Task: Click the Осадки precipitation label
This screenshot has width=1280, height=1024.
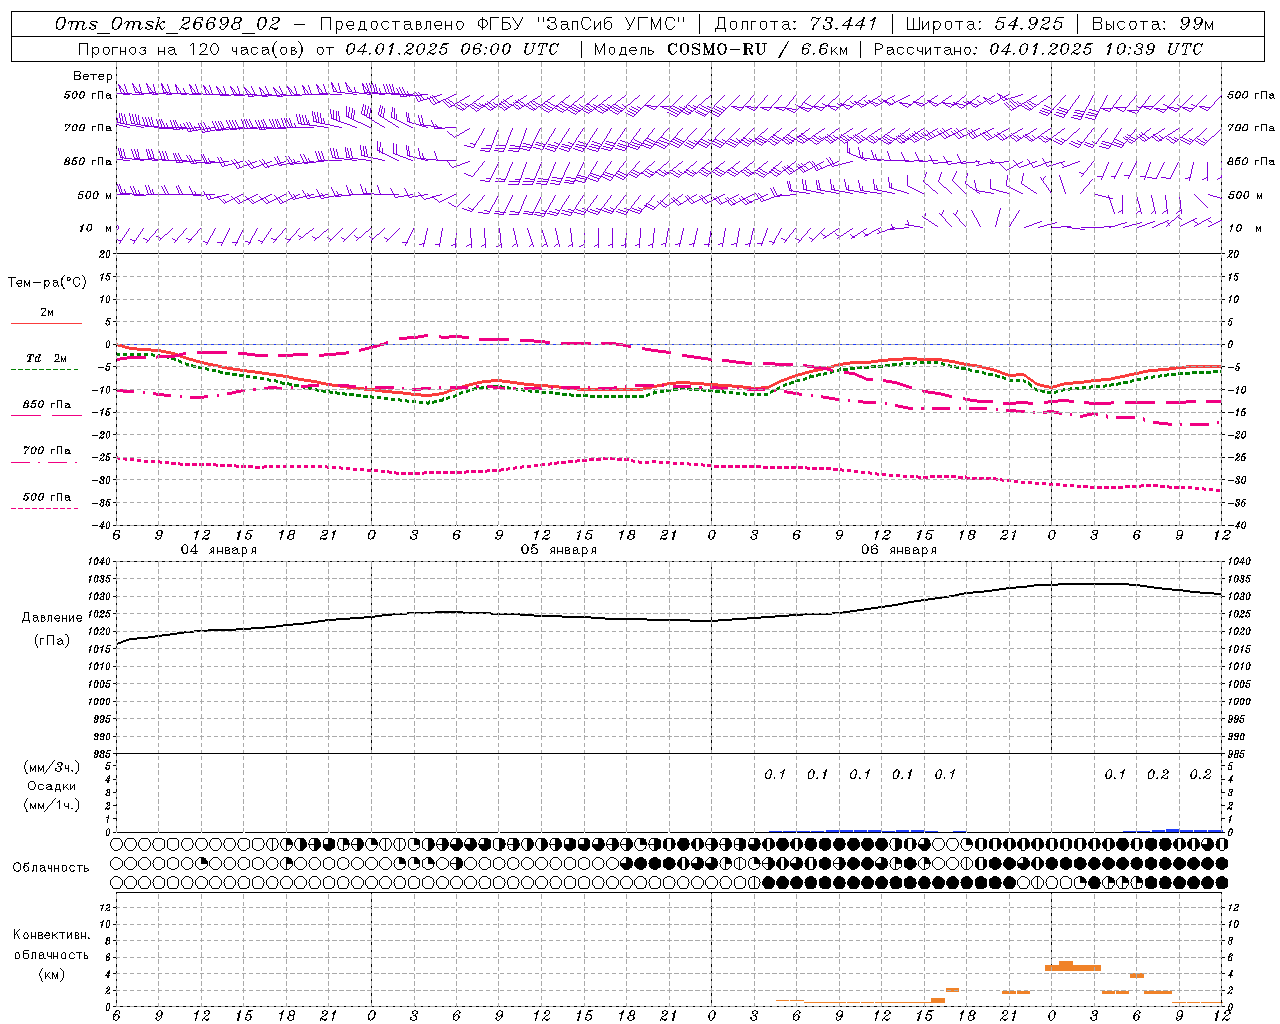Action: coord(51,786)
